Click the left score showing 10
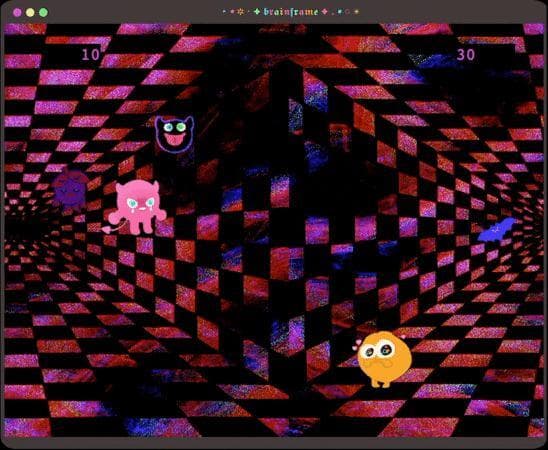Screen dimensions: 548x450 pos(90,55)
